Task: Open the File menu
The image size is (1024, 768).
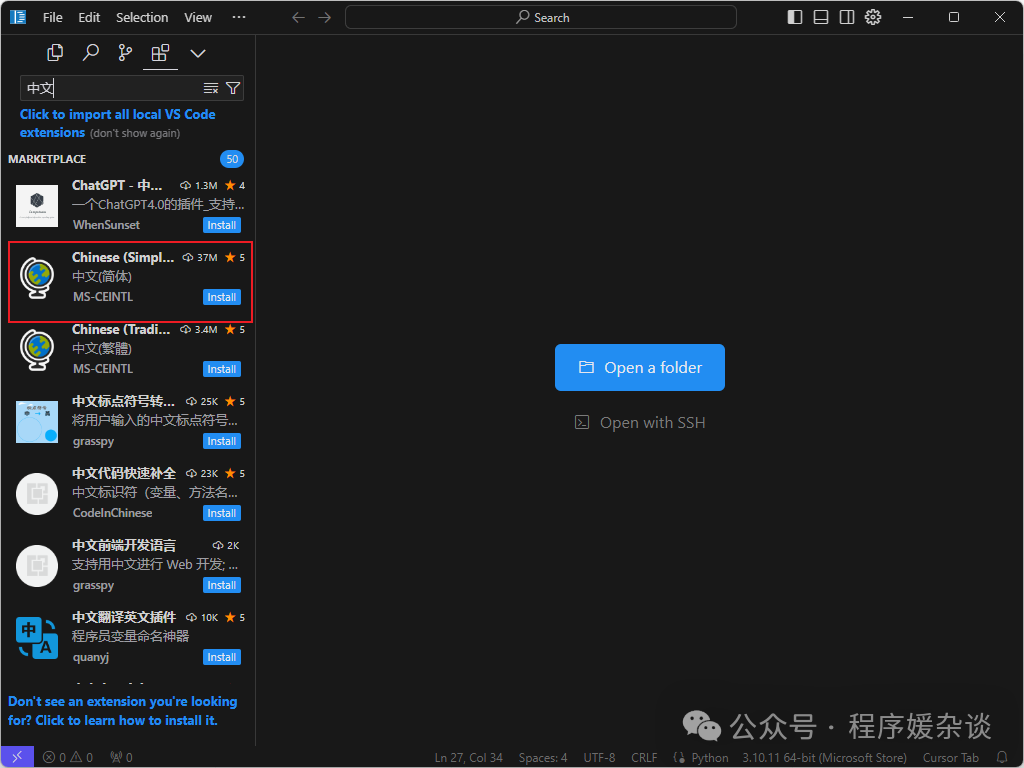Action: click(x=53, y=17)
